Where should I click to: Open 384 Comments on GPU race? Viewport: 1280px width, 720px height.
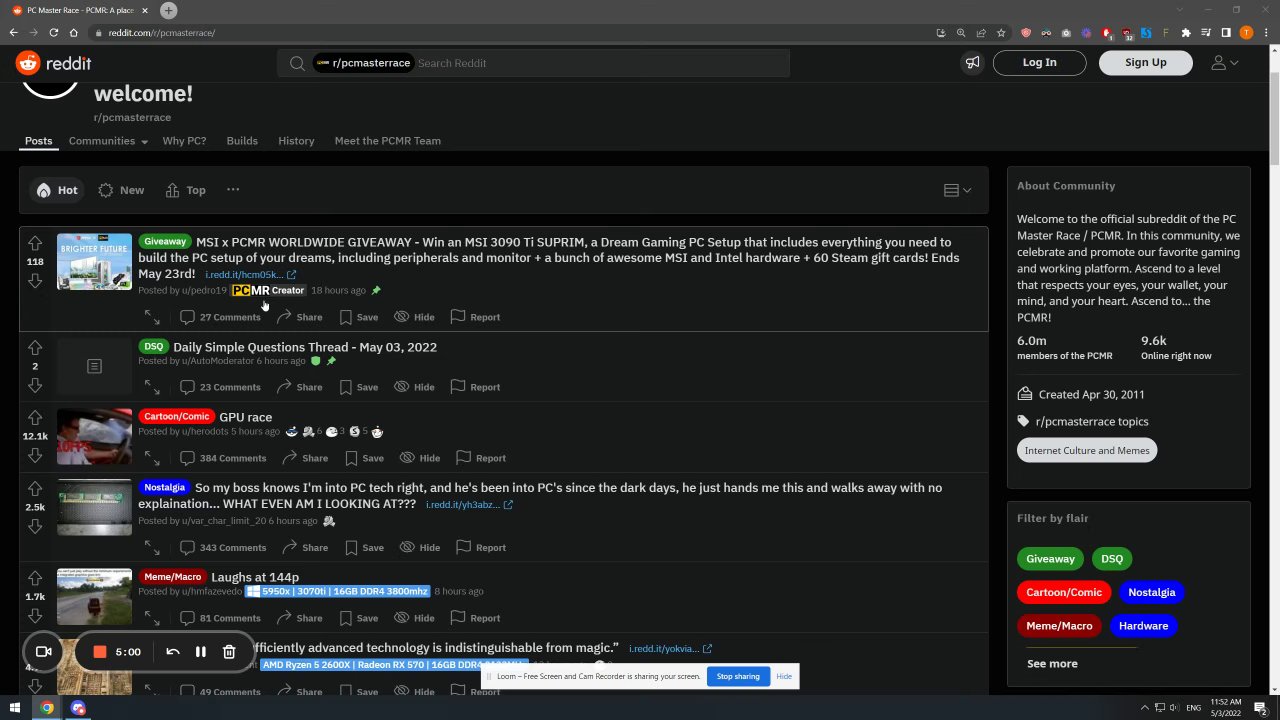tap(223, 458)
